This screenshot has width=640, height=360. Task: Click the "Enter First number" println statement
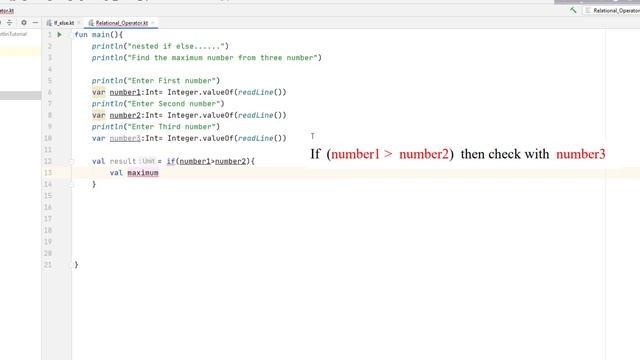pos(156,81)
